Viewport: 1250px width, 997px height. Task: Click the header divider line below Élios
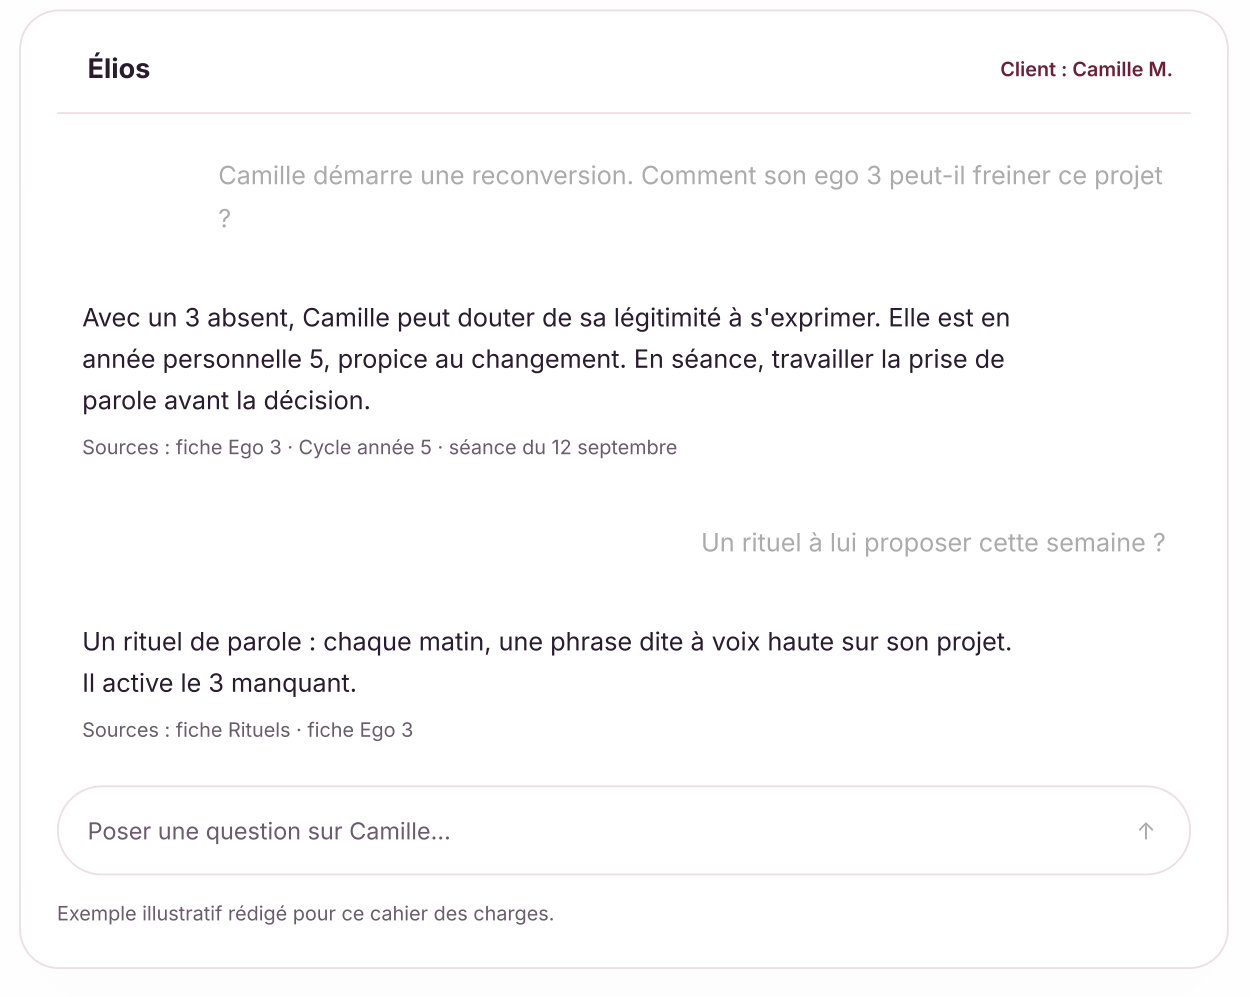624,113
